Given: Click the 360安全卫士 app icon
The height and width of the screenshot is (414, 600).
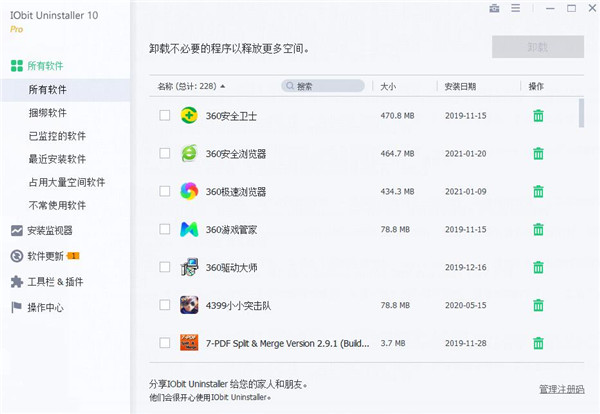Looking at the screenshot, I should click(x=189, y=115).
